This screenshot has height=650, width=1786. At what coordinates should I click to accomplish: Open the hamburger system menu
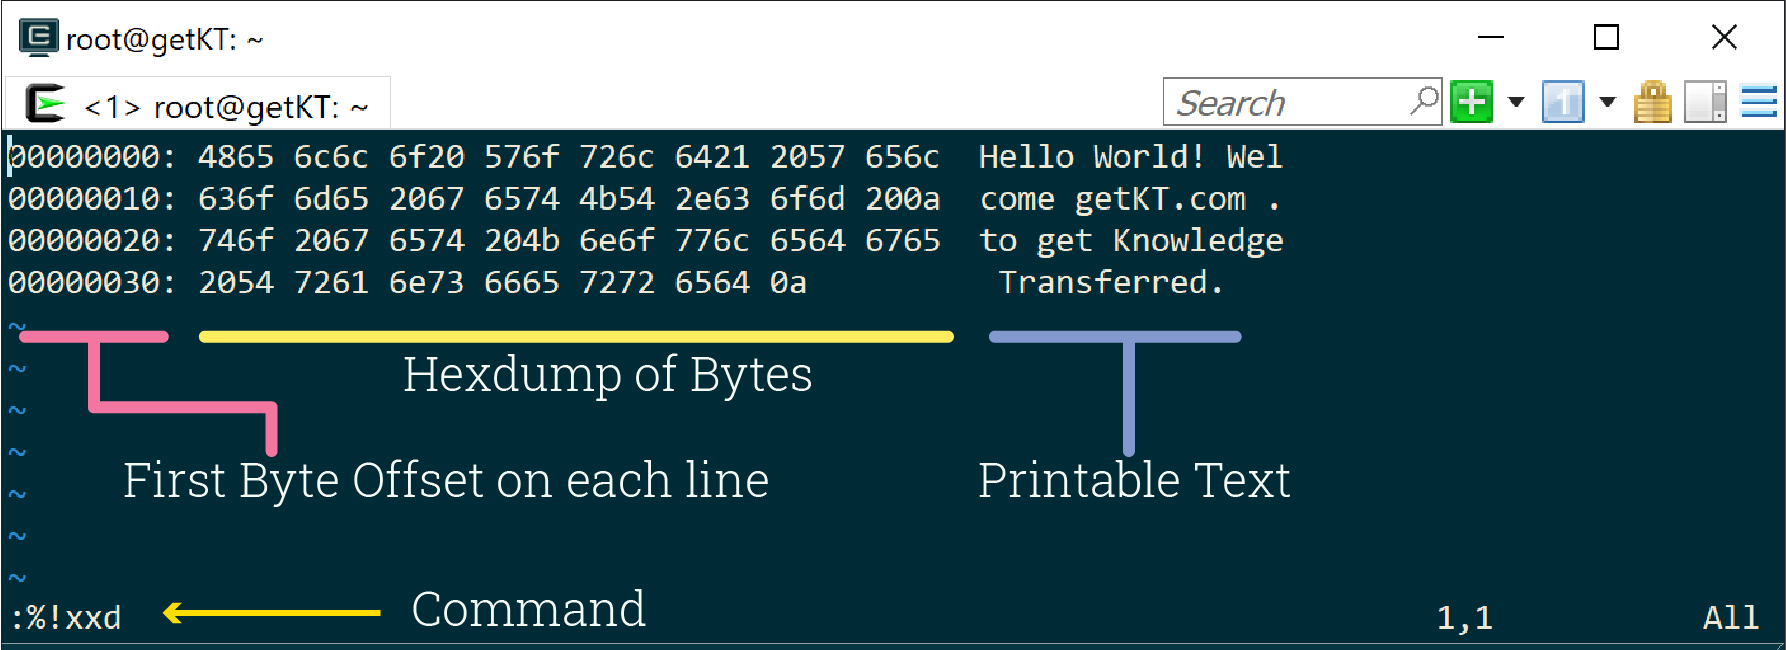[1759, 102]
